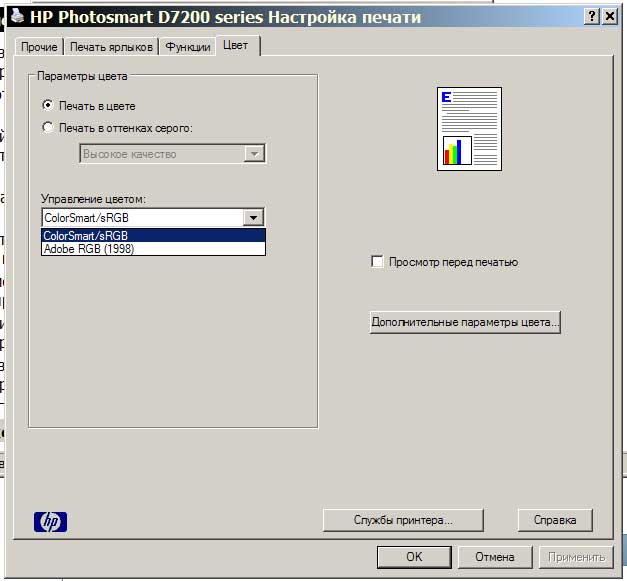This screenshot has width=627, height=581.
Task: Confirm with the OK button
Action: point(414,557)
